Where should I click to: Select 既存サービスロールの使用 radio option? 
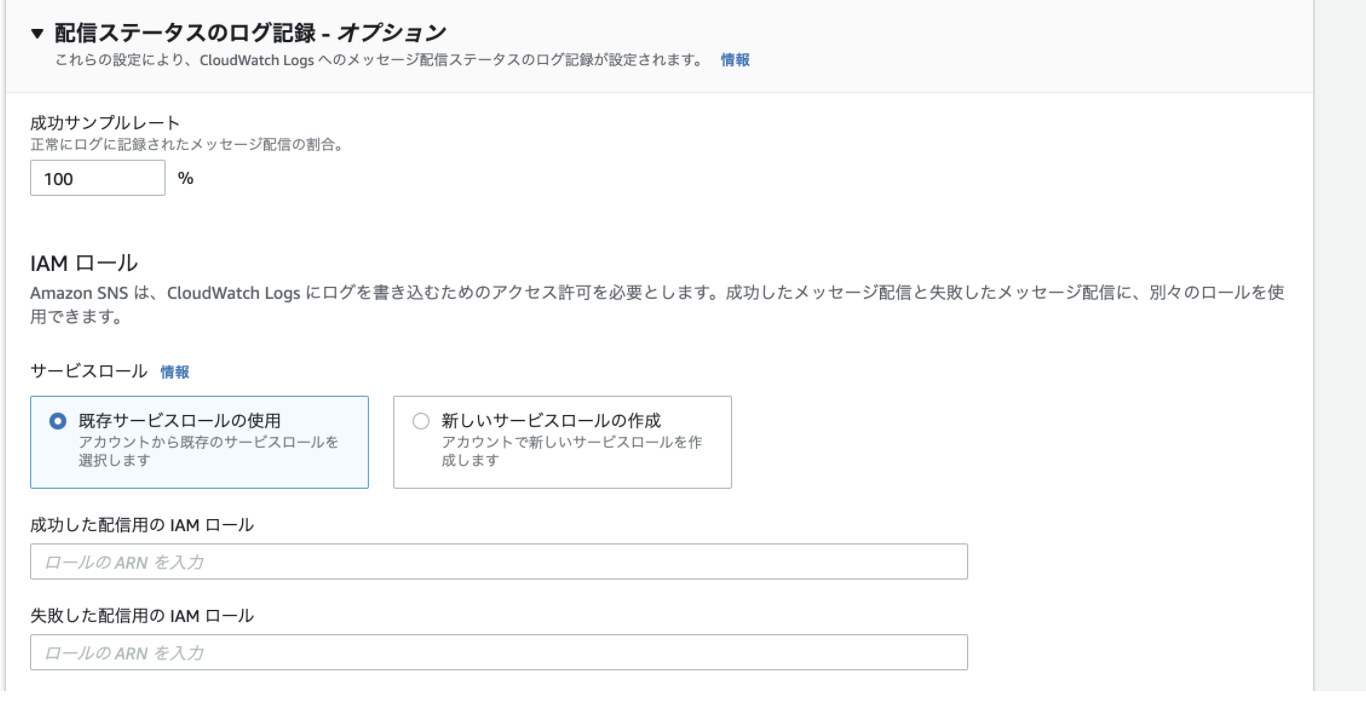[58, 421]
